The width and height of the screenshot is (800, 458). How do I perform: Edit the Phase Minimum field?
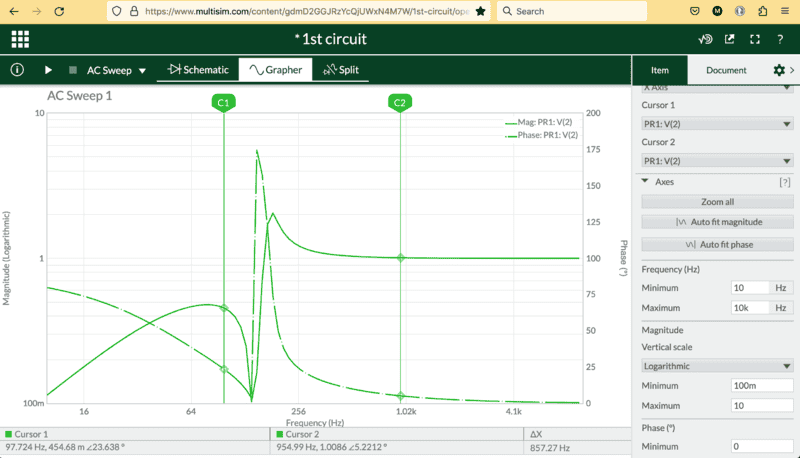point(762,446)
